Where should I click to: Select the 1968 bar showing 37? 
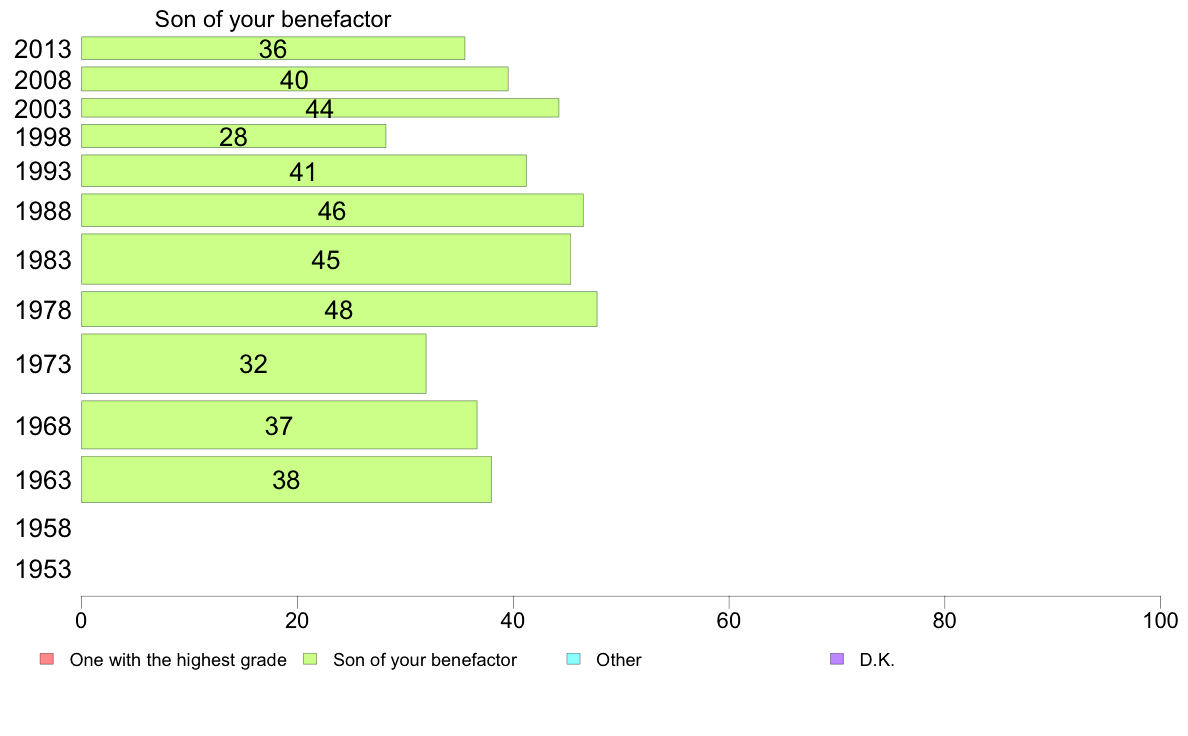pos(279,424)
